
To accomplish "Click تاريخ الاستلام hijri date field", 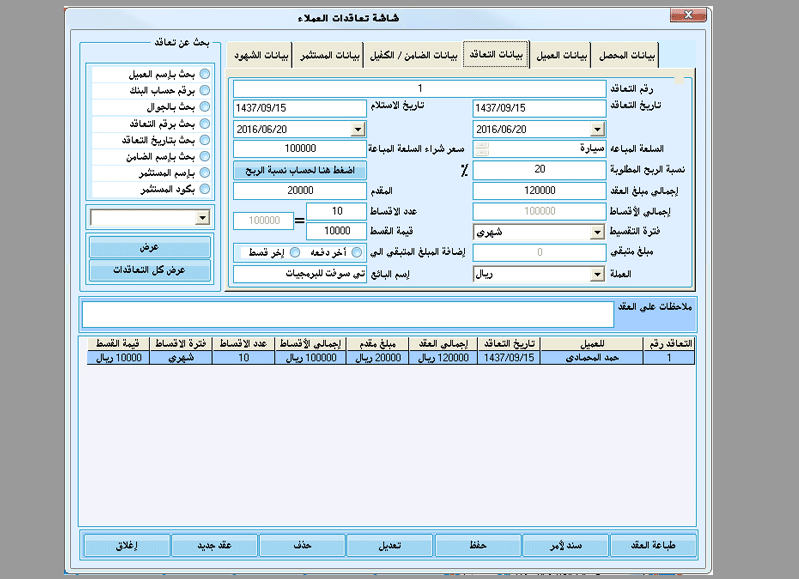I will tap(300, 108).
